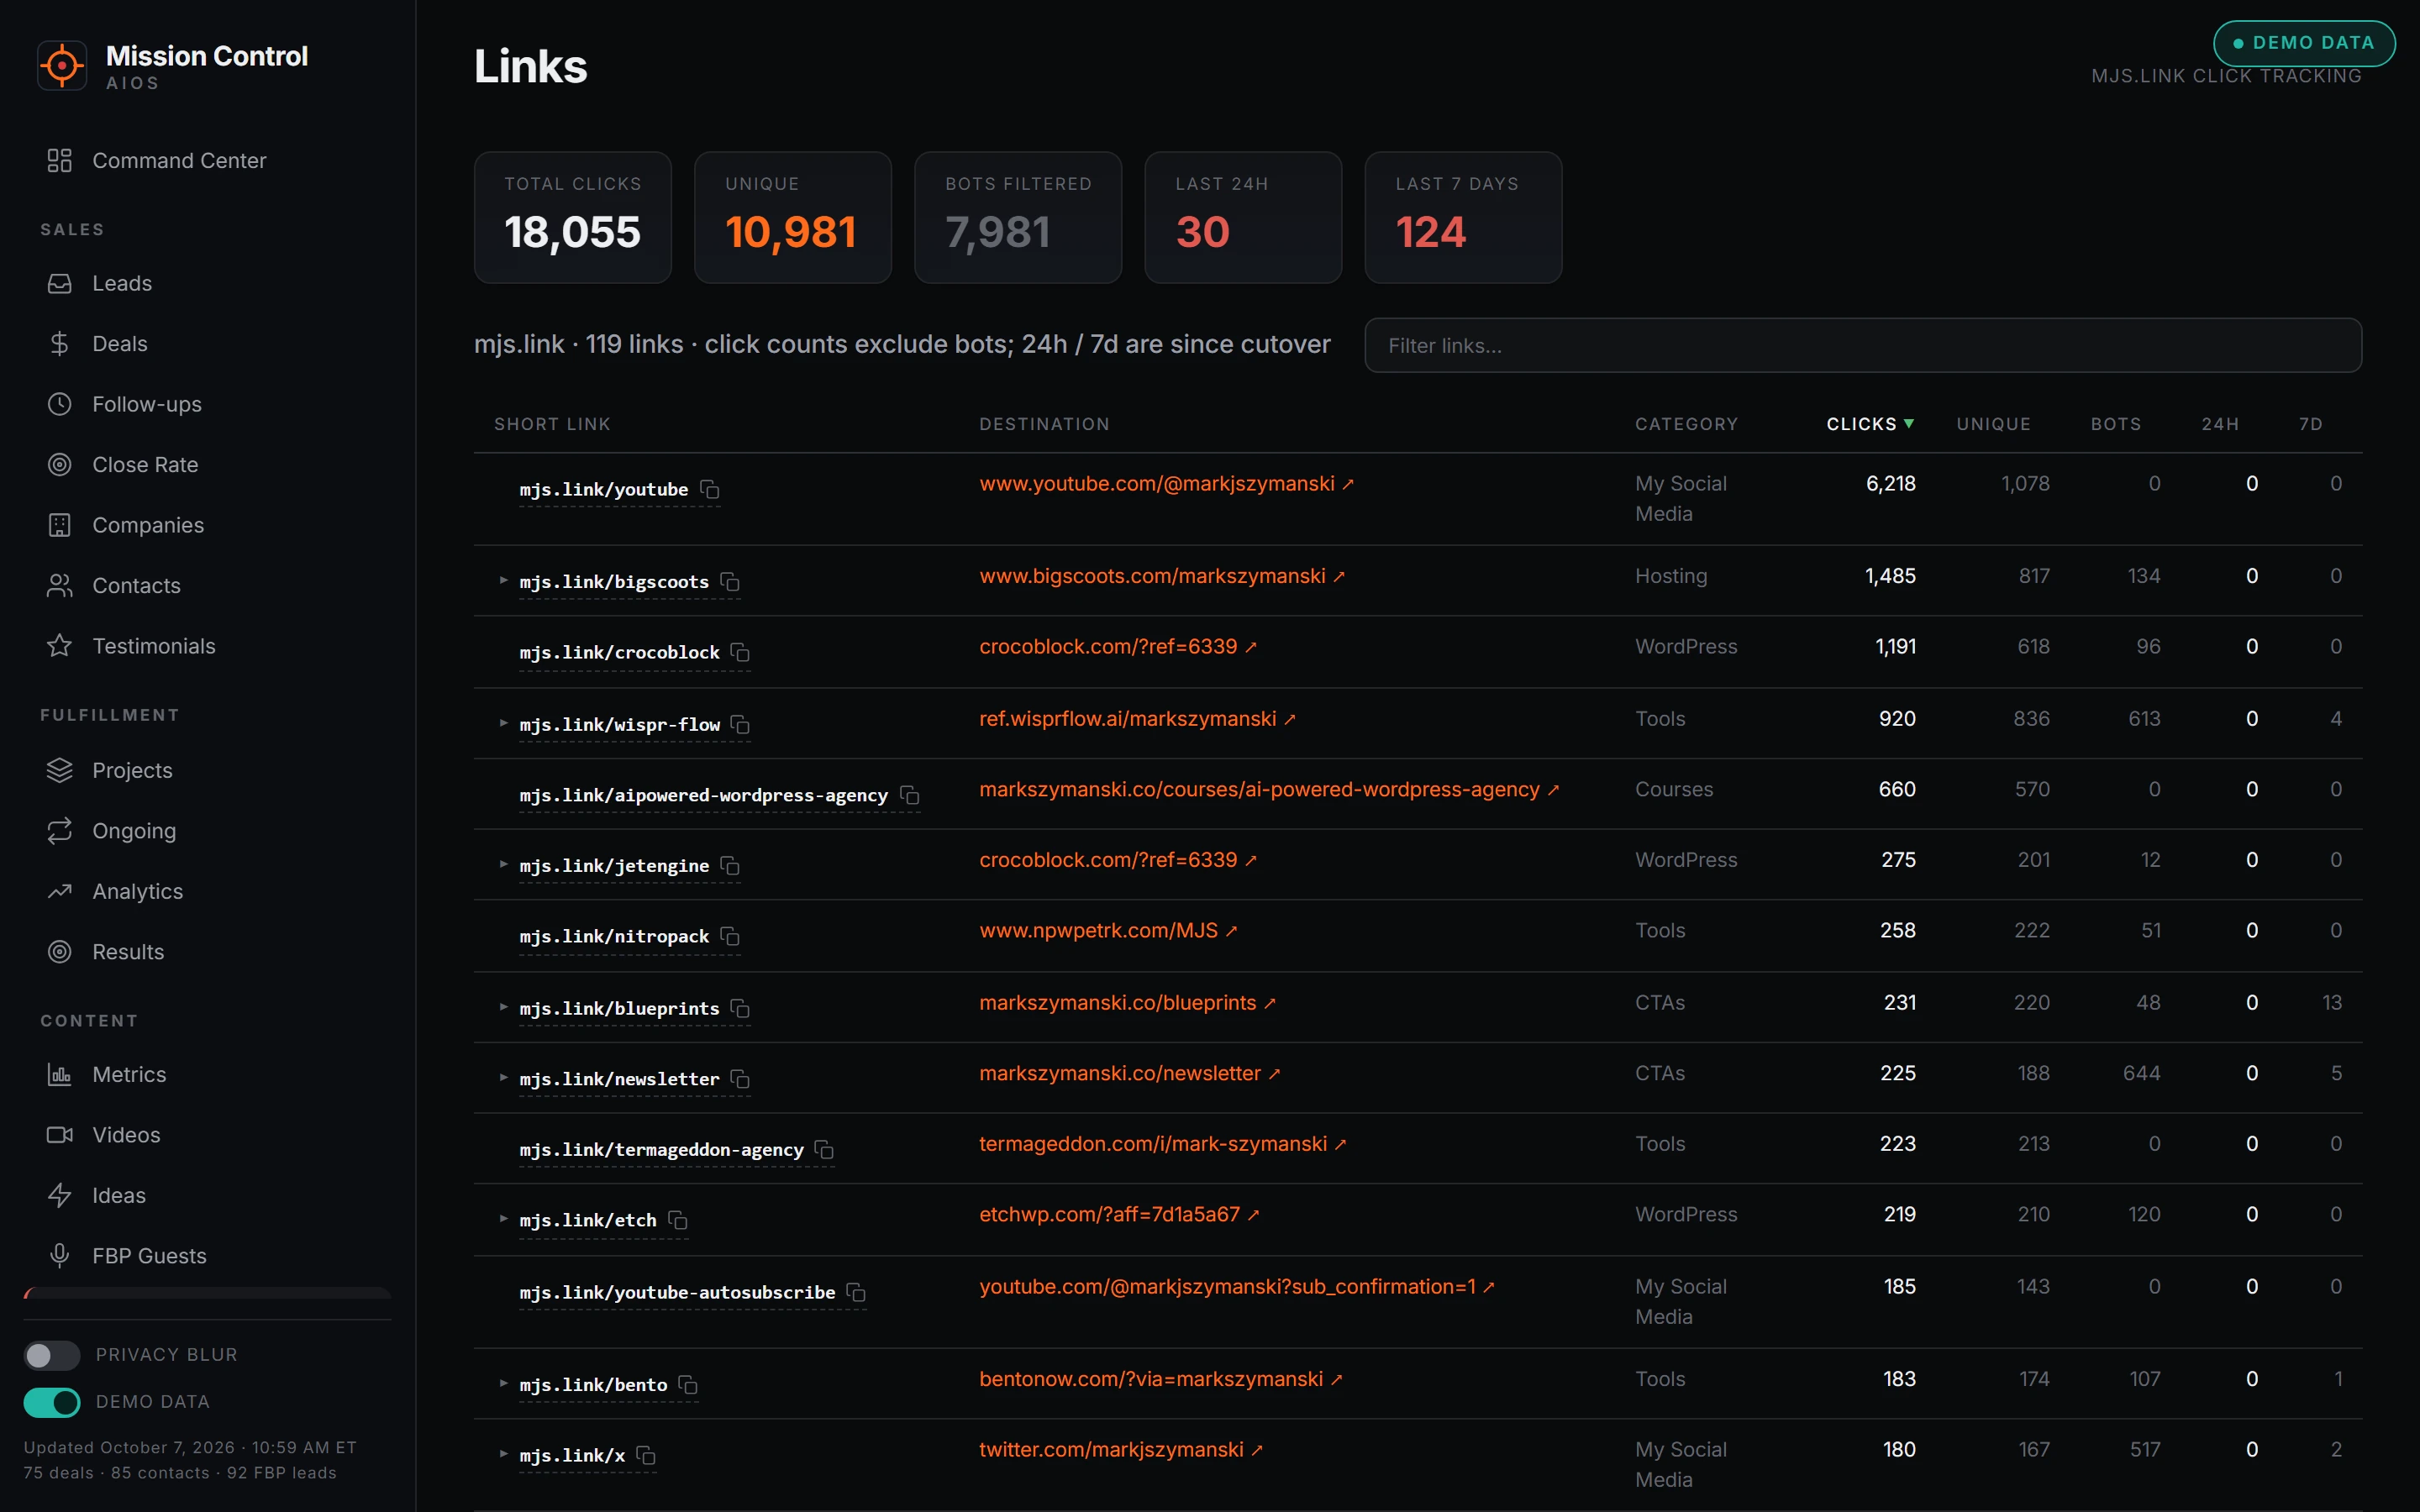Click the sidebar horizontal scrollbar
This screenshot has height=1512, width=2420.
pyautogui.click(x=207, y=1293)
